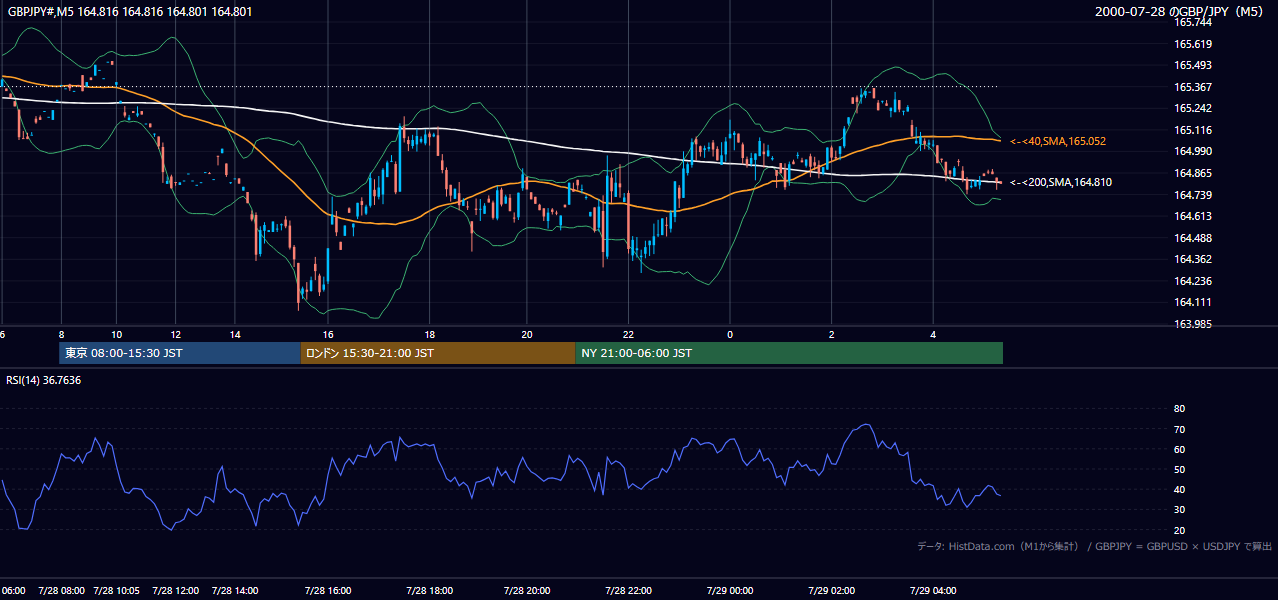Screen dimensions: 1278x600
Task: Click hour tick 22 under price chart
Action: tap(628, 334)
